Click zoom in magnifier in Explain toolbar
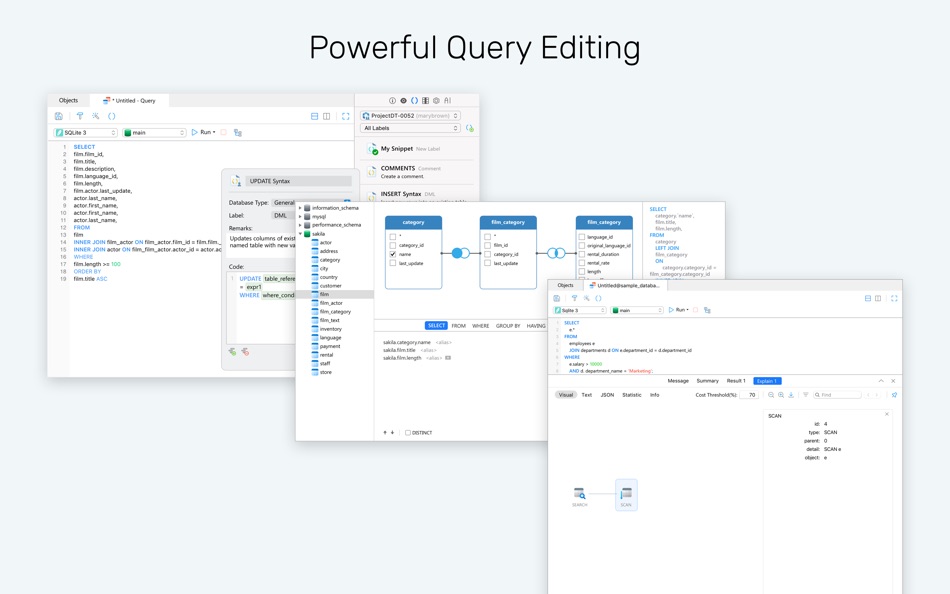This screenshot has width=950, height=594. [x=781, y=395]
